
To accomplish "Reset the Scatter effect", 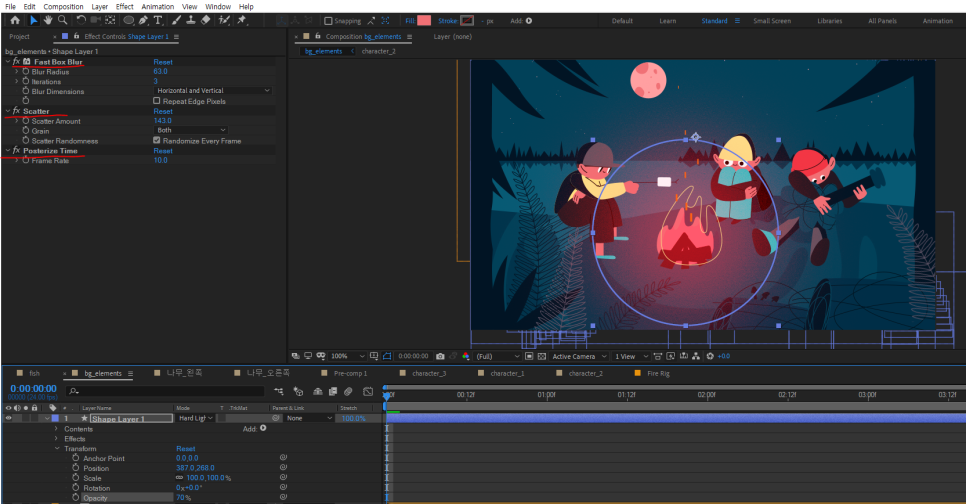I will pyautogui.click(x=163, y=112).
